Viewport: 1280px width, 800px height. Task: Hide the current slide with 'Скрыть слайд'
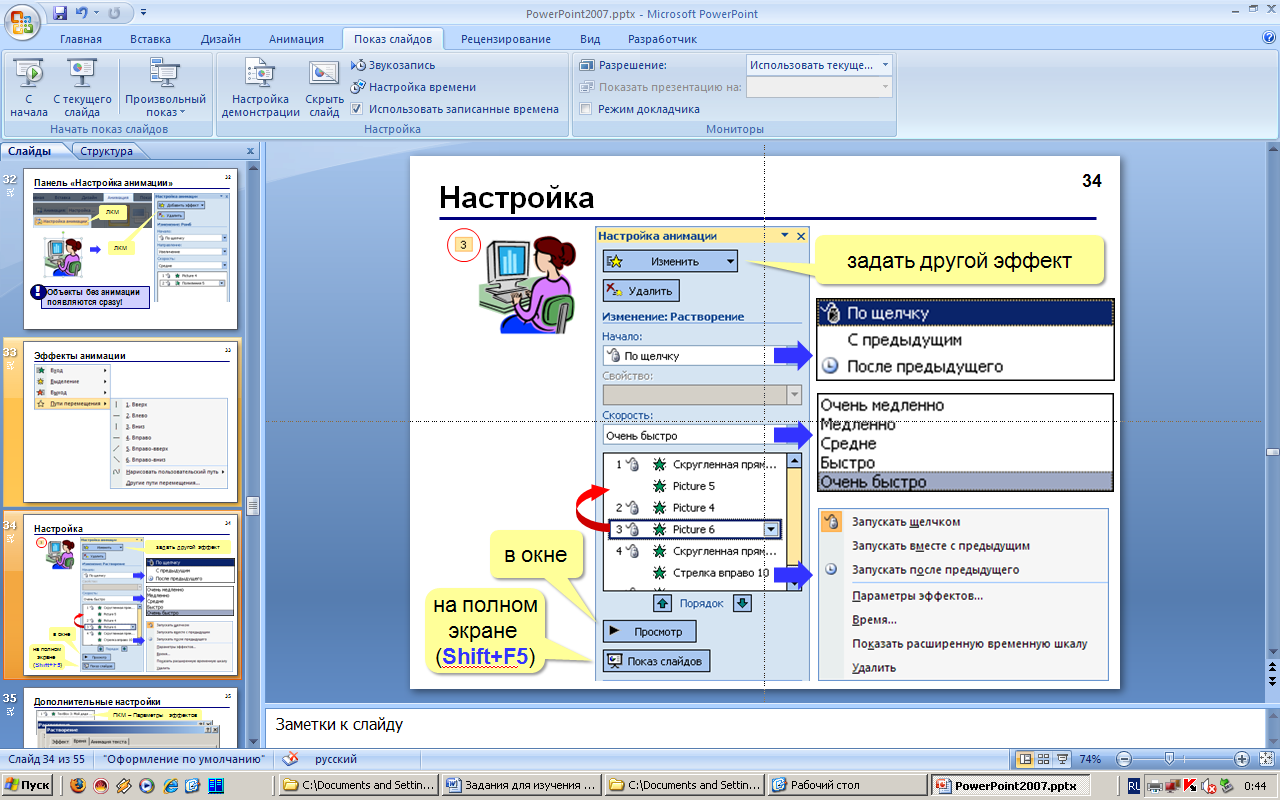click(x=325, y=88)
